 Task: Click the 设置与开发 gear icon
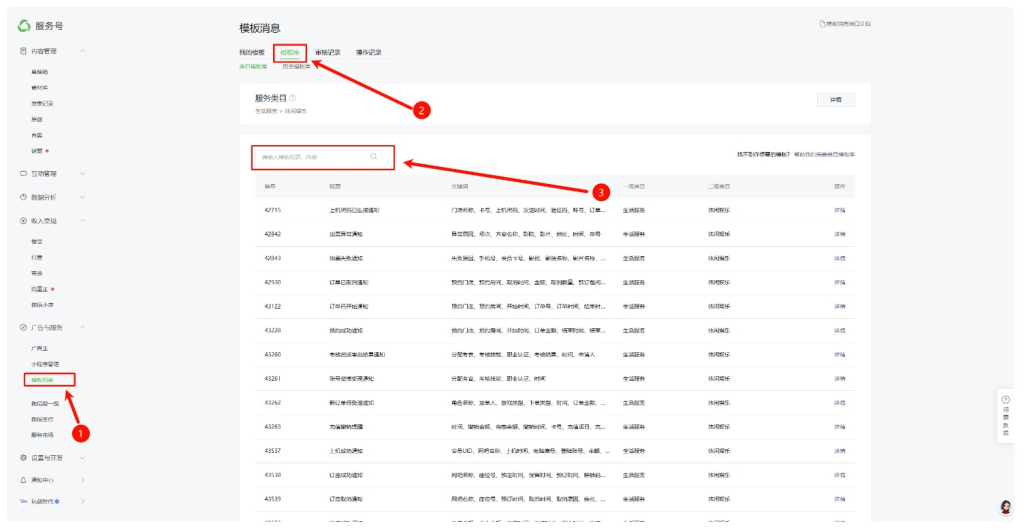click(23, 457)
